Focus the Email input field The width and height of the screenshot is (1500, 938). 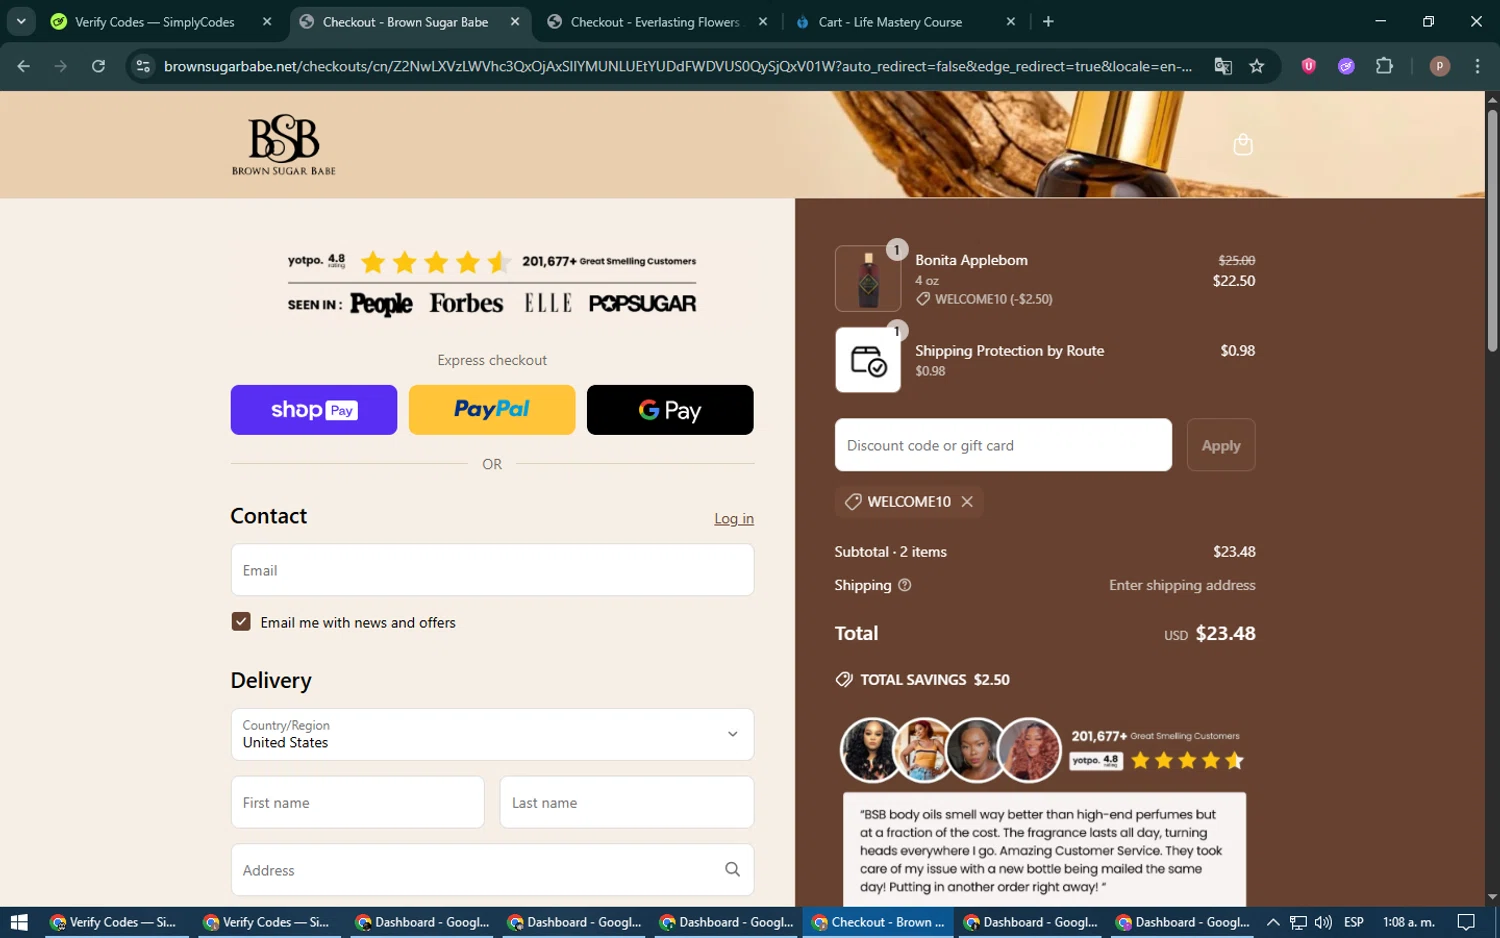coord(492,570)
